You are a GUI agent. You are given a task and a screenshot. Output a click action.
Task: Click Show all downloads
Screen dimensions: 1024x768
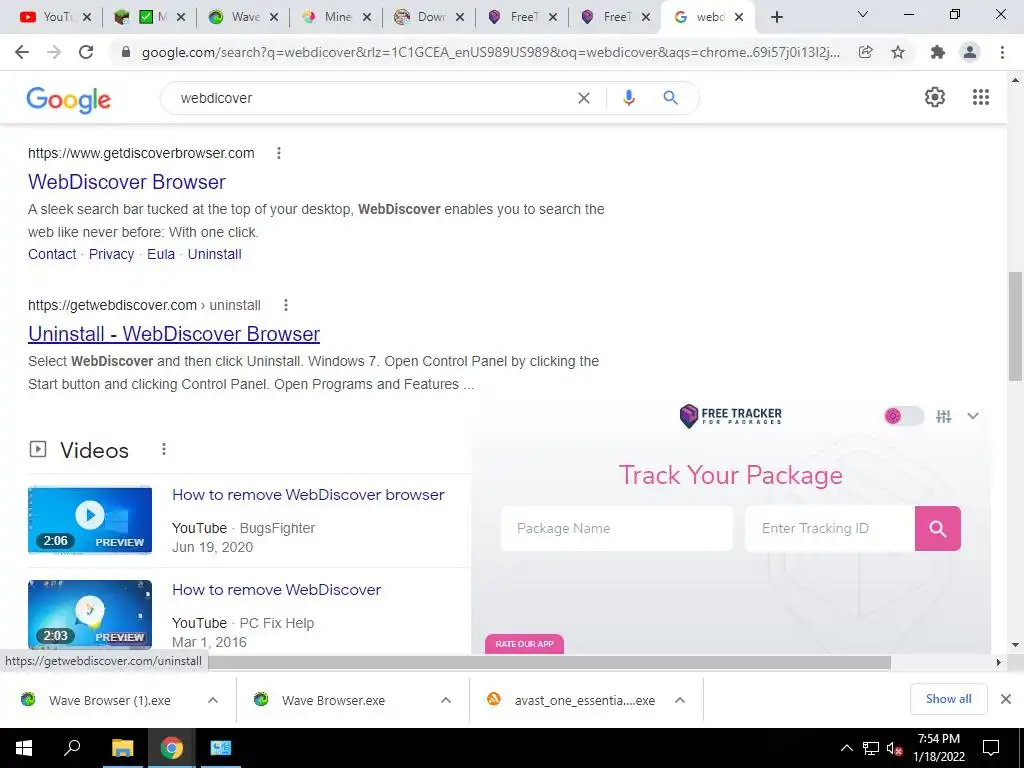[948, 699]
